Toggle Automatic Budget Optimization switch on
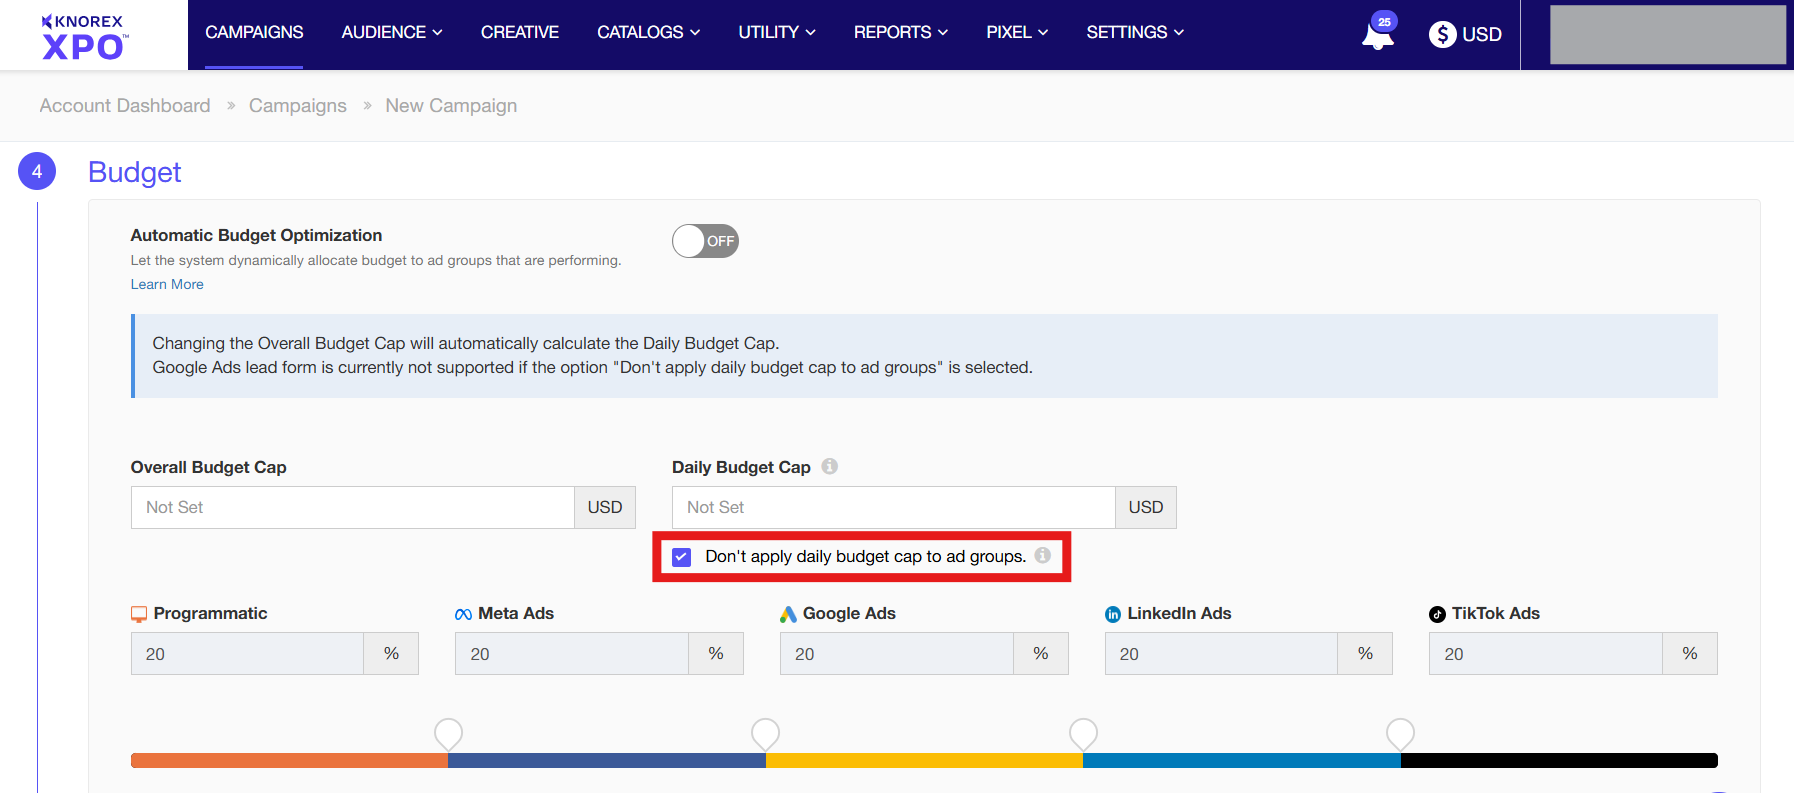Viewport: 1794px width, 793px height. 705,241
